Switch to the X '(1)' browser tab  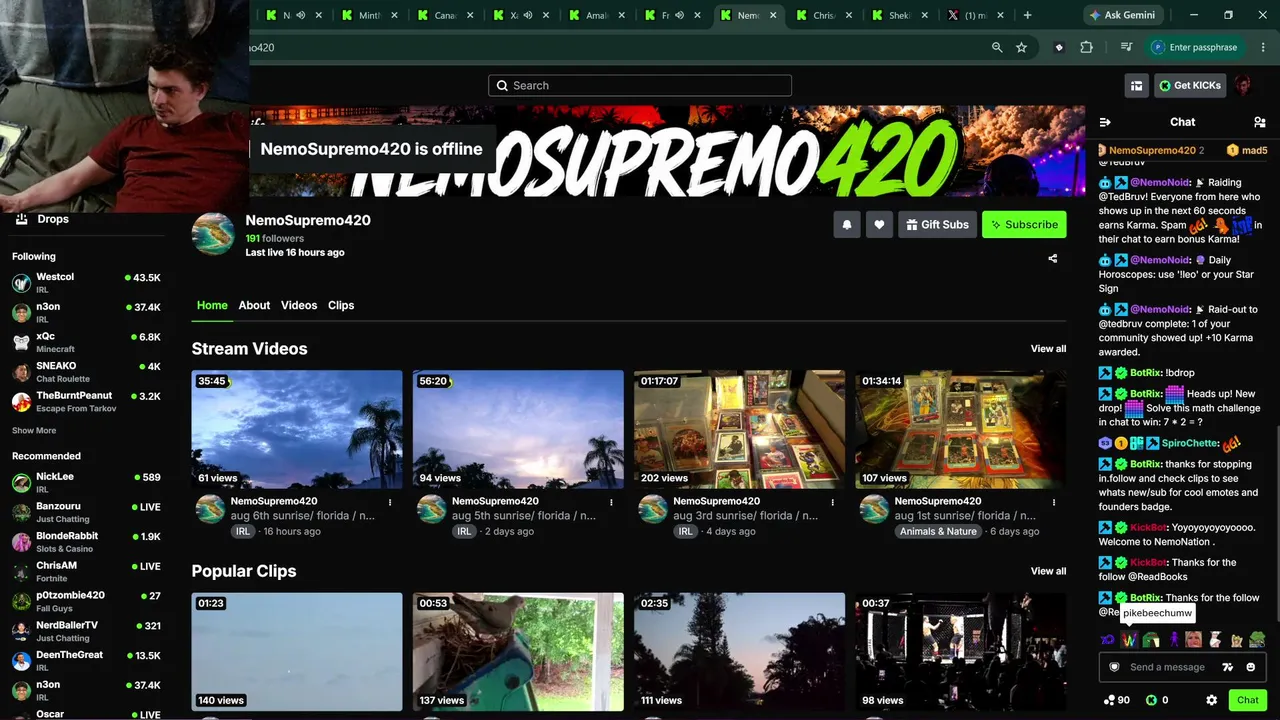975,15
